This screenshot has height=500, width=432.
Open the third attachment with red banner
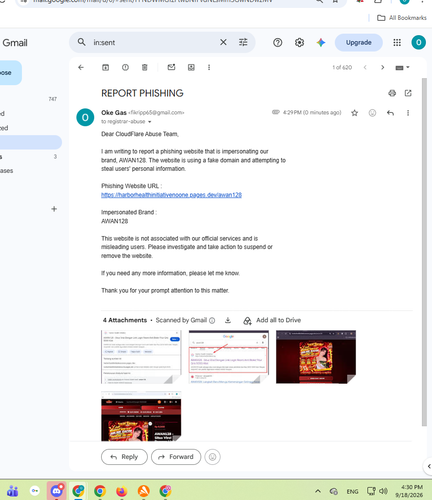tap(316, 357)
